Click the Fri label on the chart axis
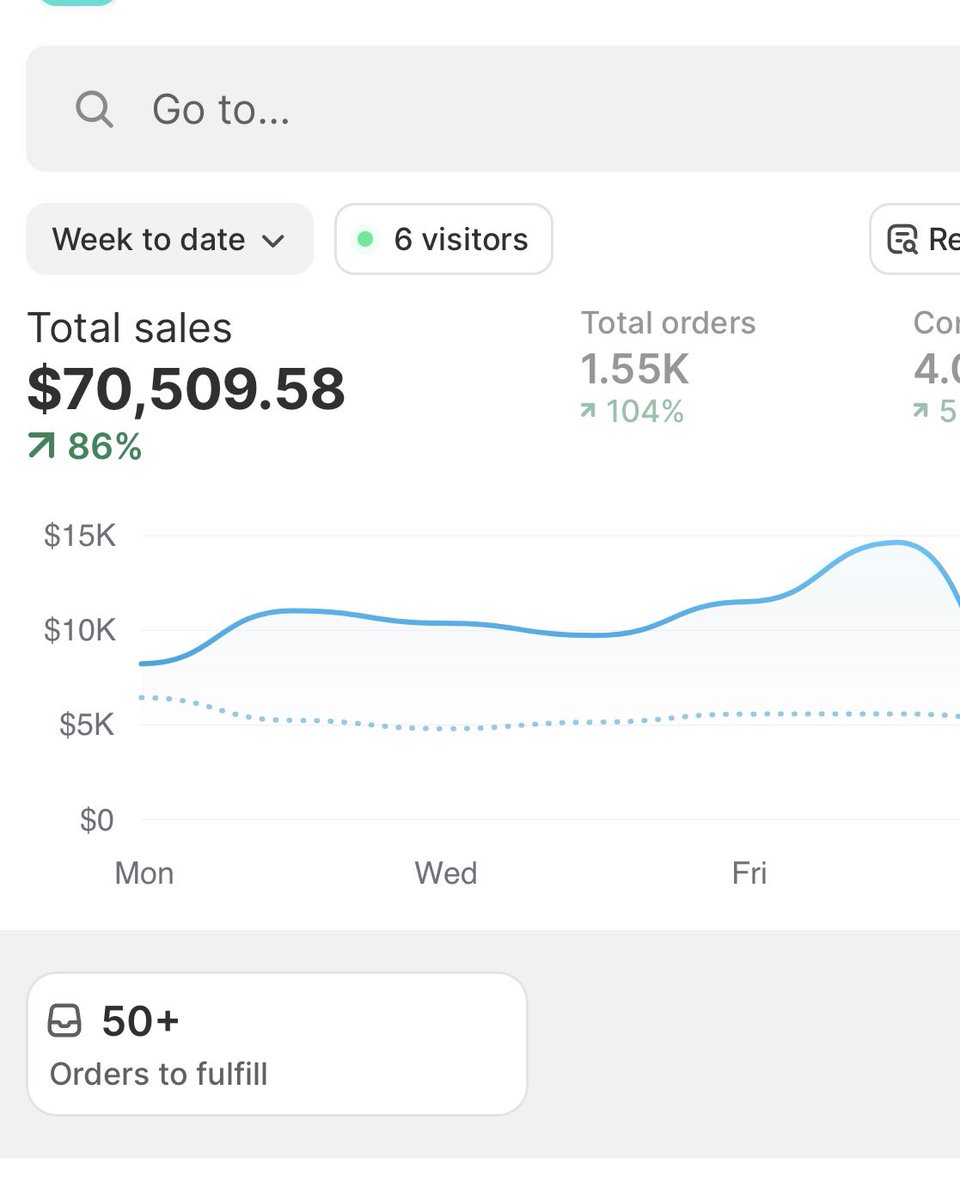 [x=749, y=872]
